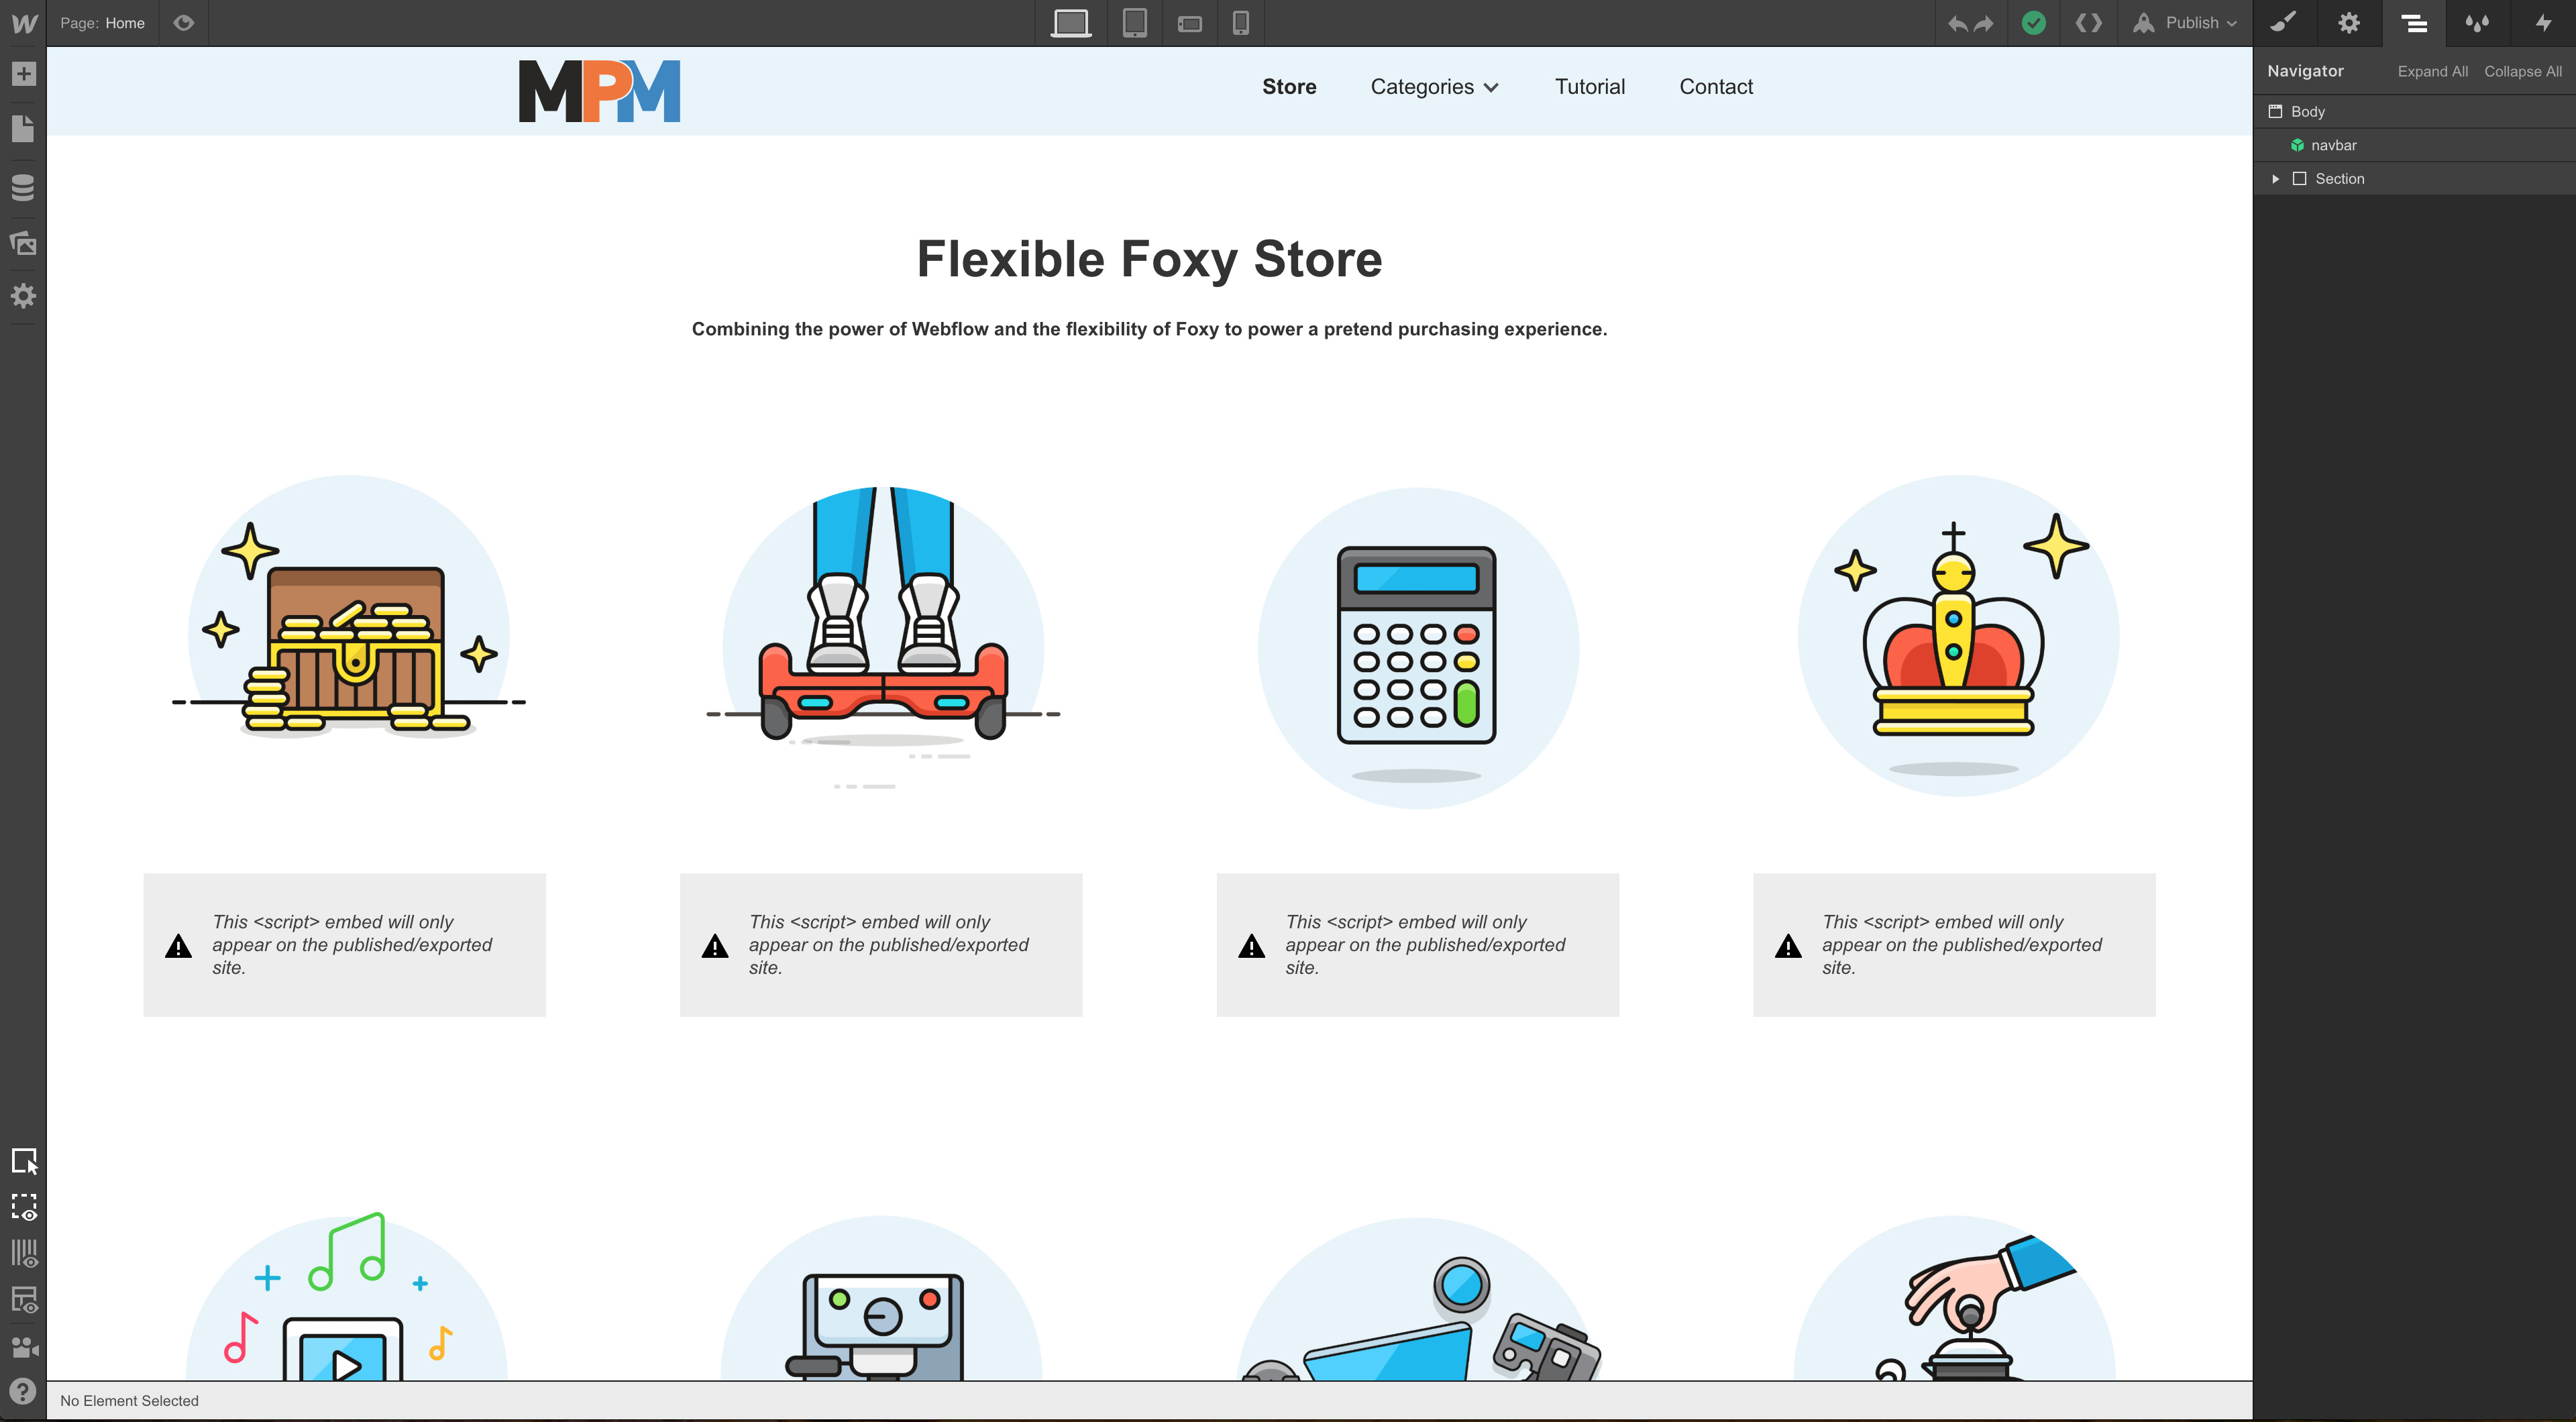
Task: Expand the Section node in Navigator
Action: click(x=2275, y=179)
